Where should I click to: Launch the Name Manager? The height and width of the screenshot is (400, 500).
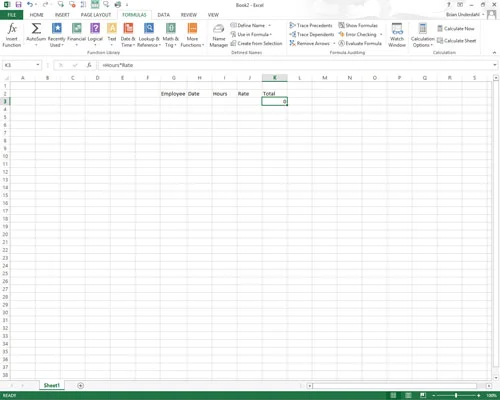tap(219, 35)
